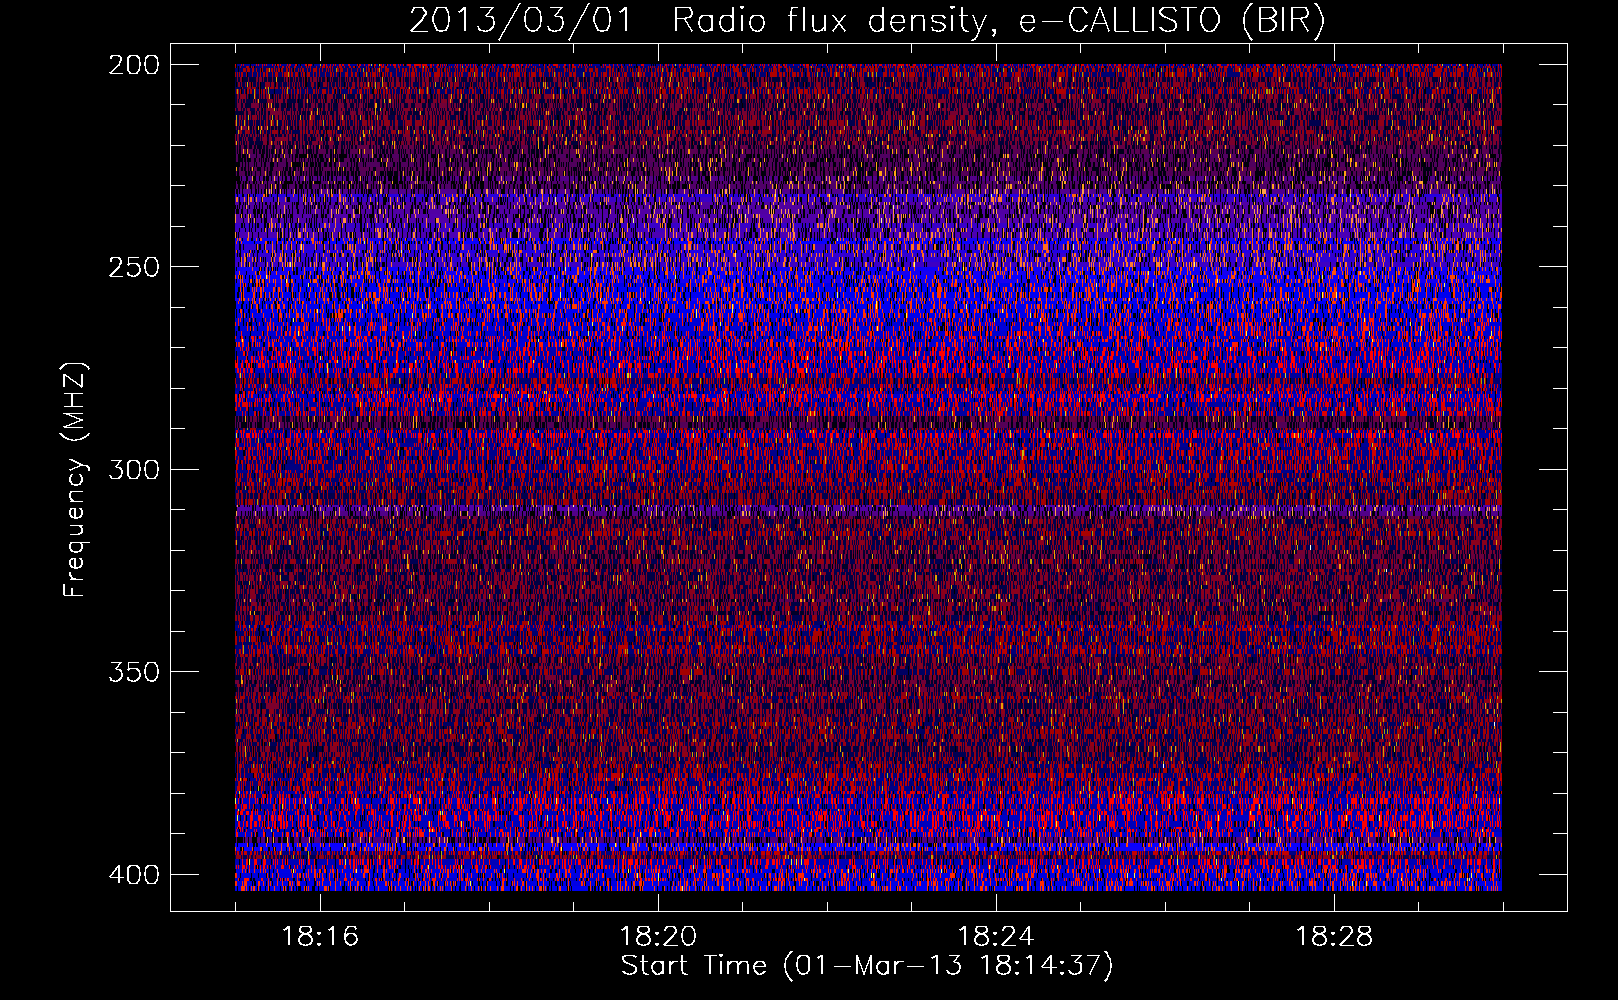This screenshot has height=1000, width=1618.
Task: Click the 'Frequency (MHZ)' y-axis label
Action: point(75,480)
